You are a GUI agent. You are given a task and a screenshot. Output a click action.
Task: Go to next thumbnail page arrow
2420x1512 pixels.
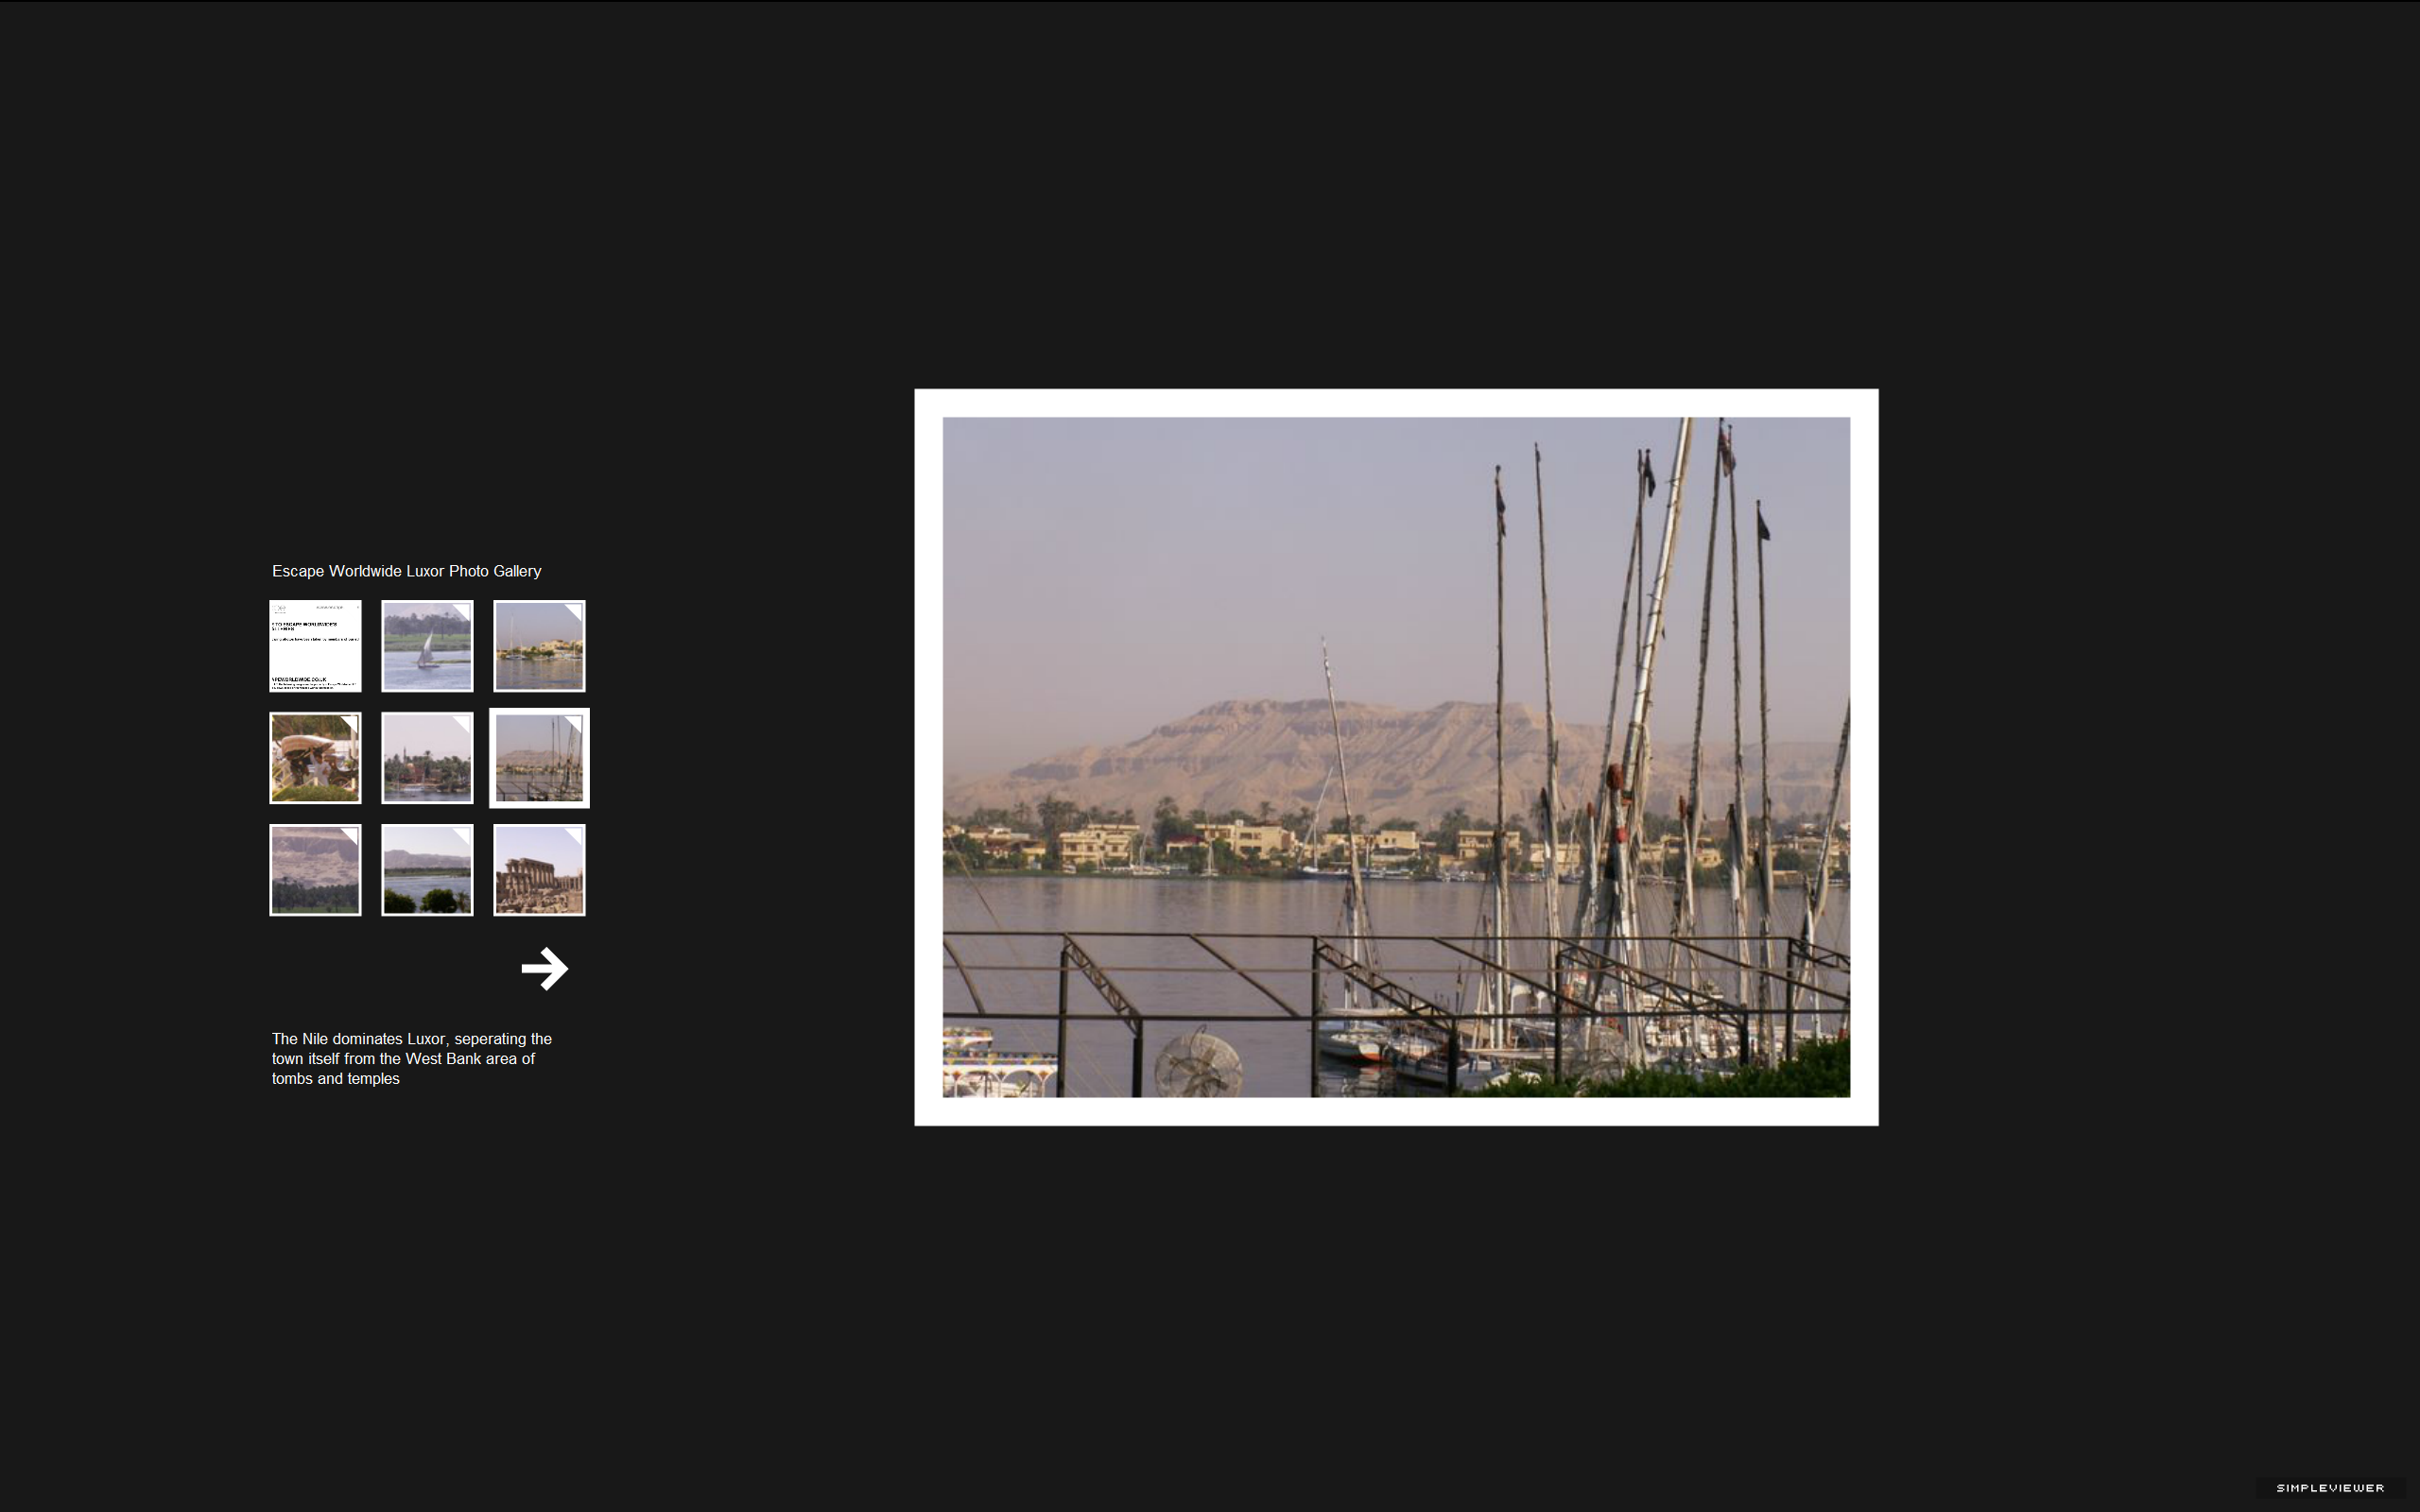coord(545,968)
